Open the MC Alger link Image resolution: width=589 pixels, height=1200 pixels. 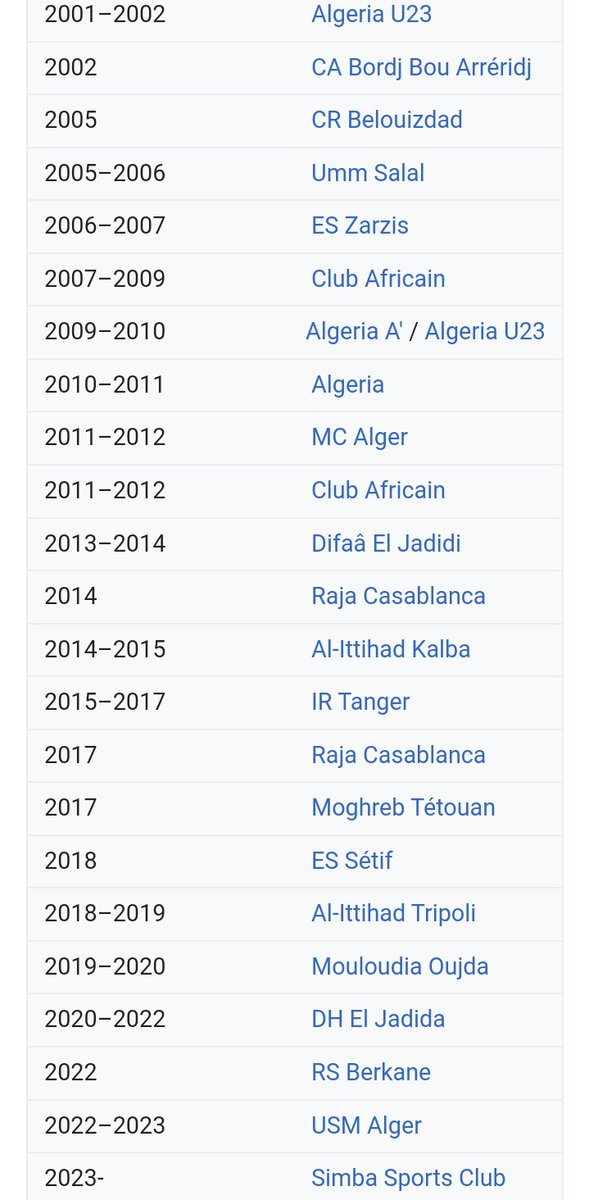point(360,438)
